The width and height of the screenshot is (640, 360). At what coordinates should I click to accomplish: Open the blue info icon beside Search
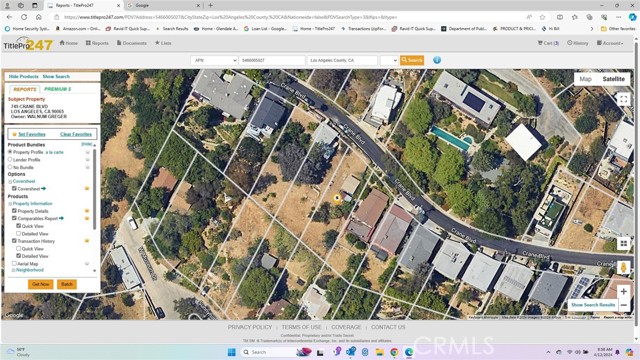pos(437,60)
